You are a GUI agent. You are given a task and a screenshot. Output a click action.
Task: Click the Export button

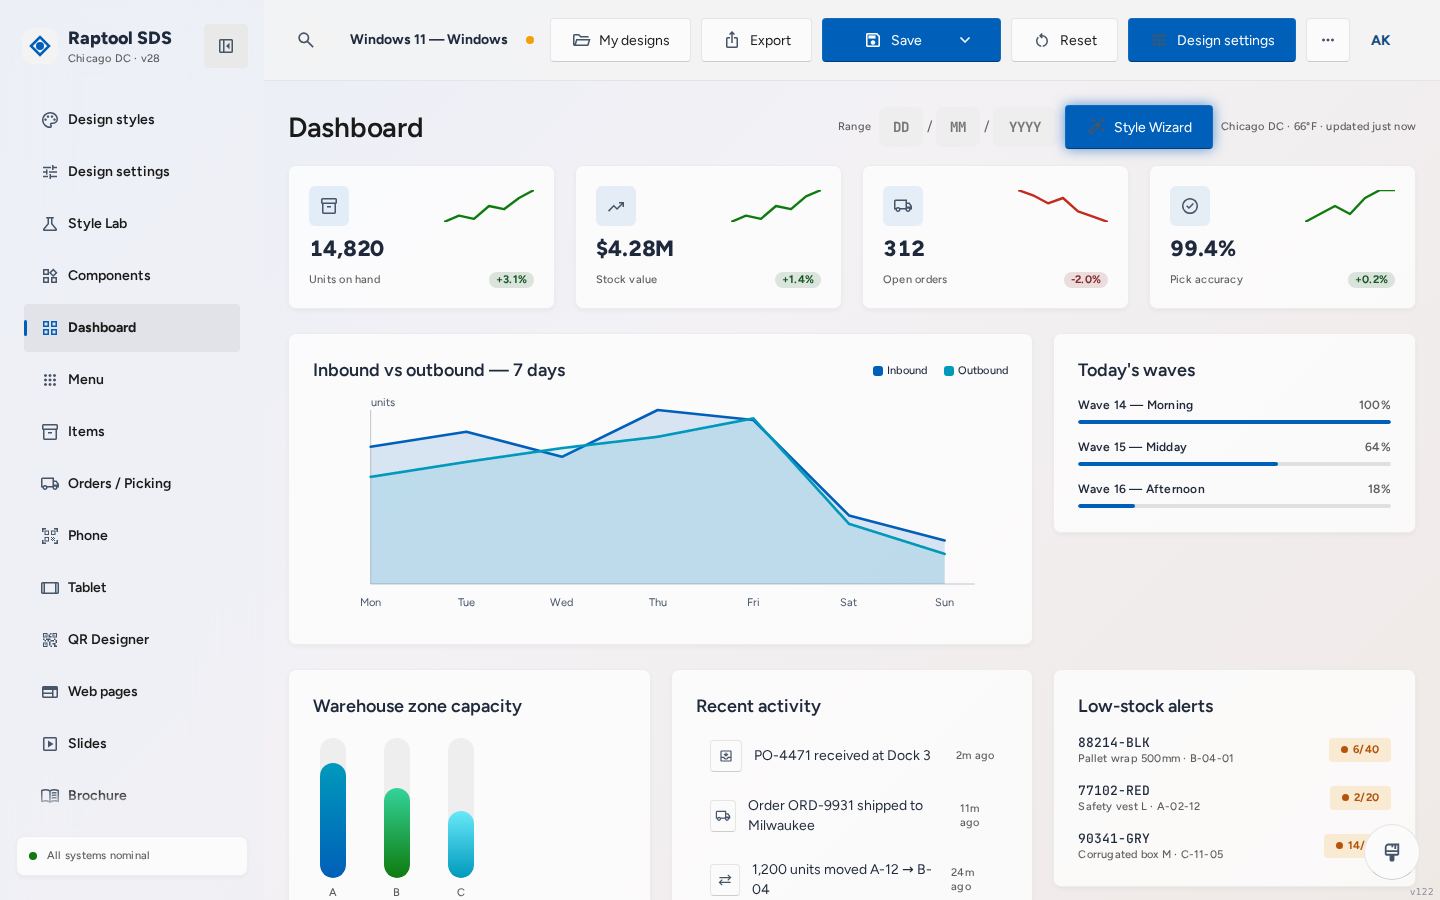[x=756, y=40]
